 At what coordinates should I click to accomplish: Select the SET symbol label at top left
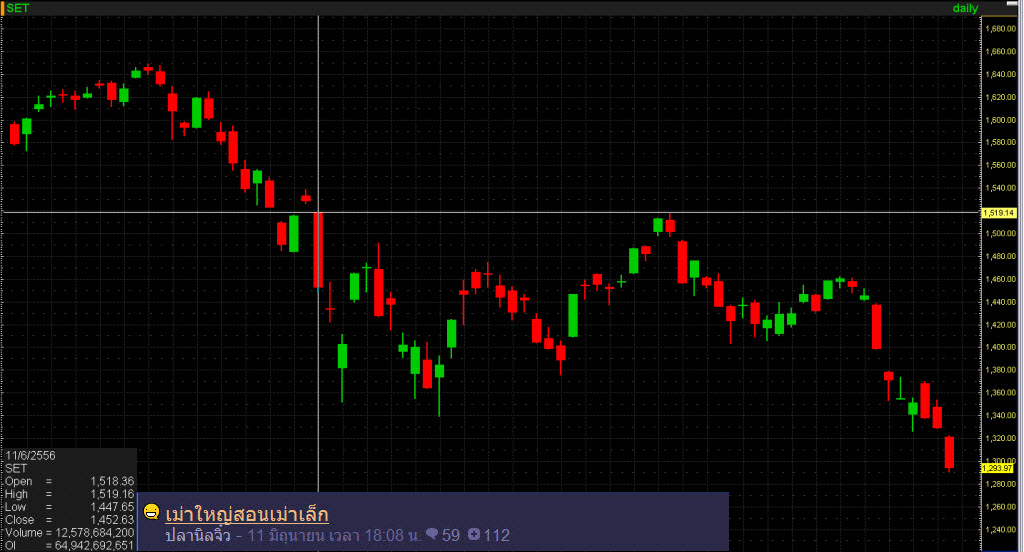coord(17,8)
